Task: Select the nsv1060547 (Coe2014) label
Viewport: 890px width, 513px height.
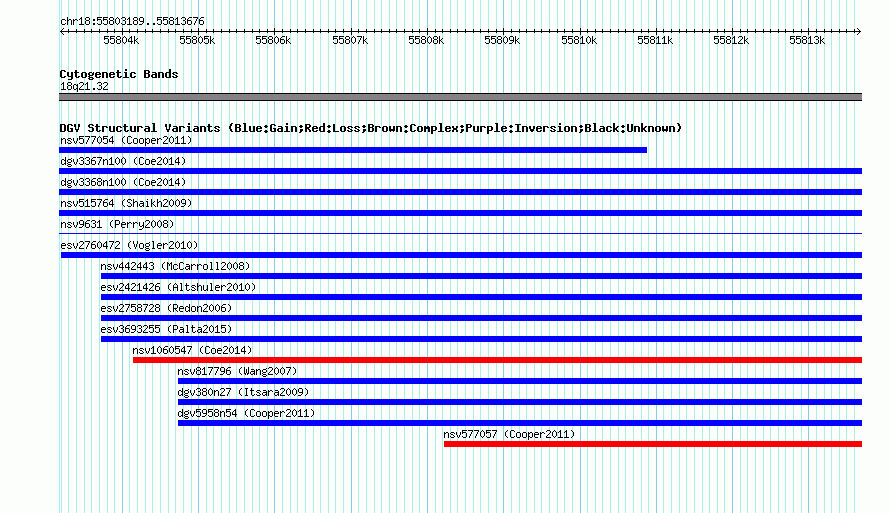Action: pos(192,350)
